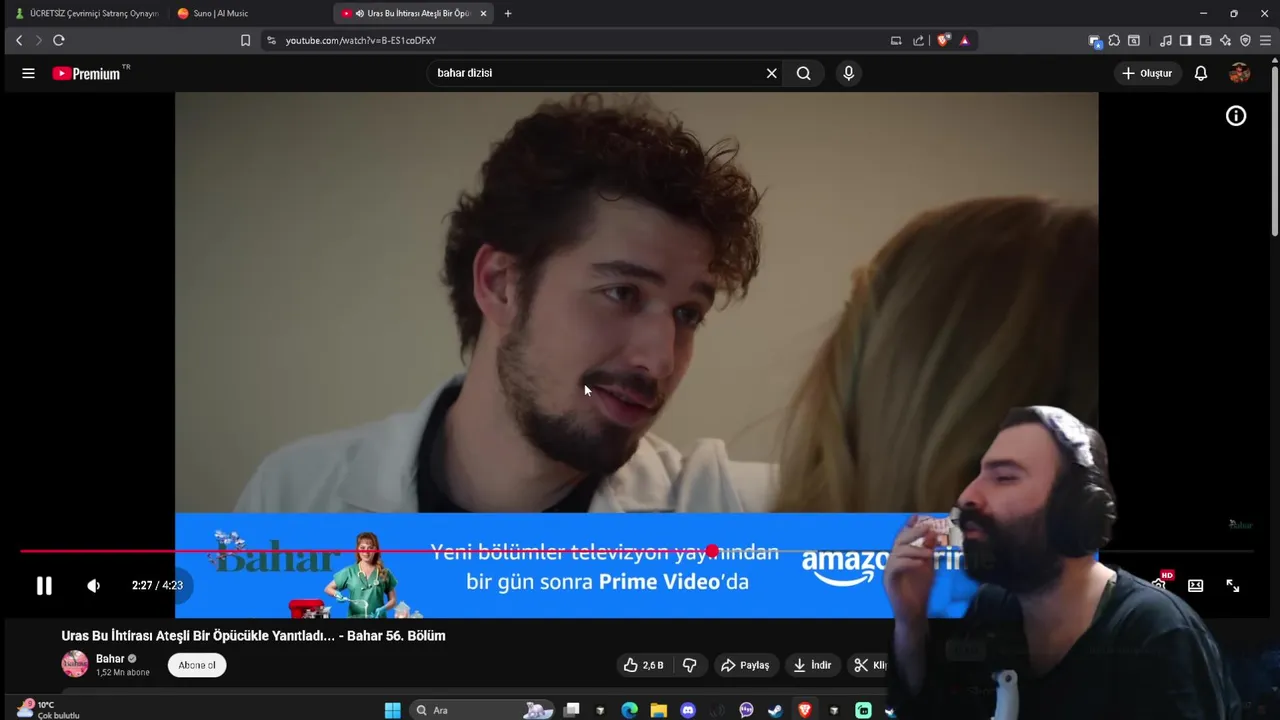Open Leo AI sparkle icon

(1225, 40)
